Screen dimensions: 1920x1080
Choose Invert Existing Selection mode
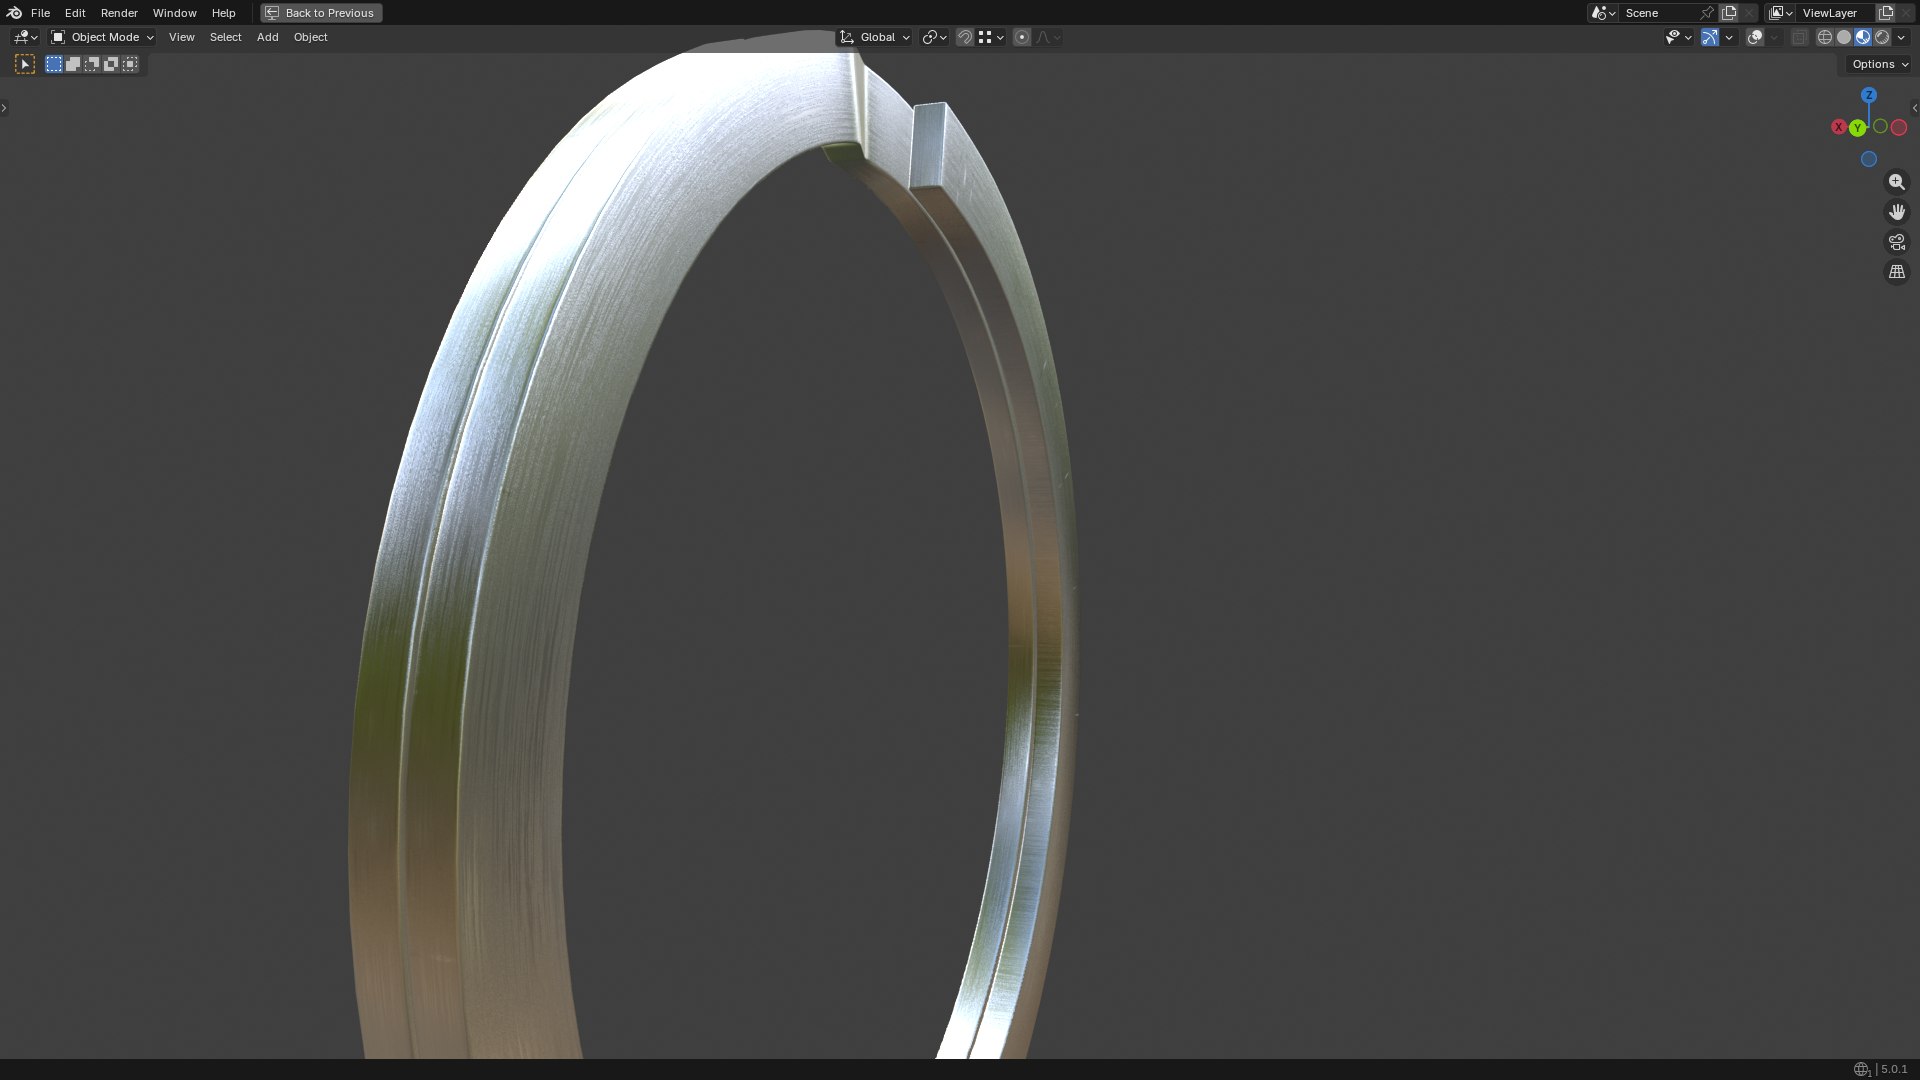click(111, 64)
